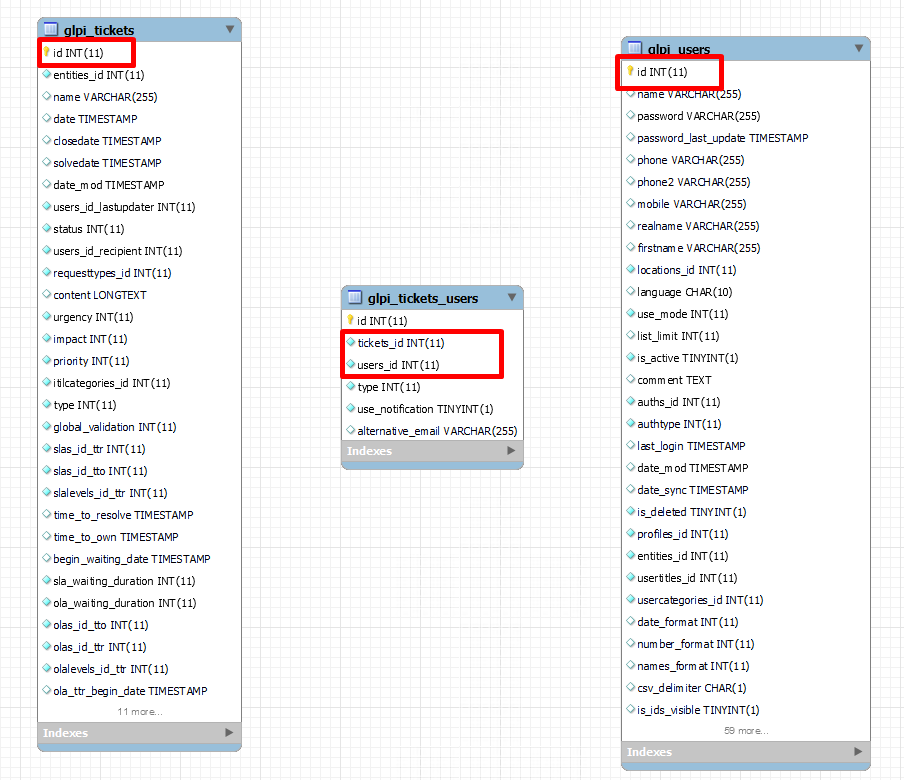
Task: Click the diamond icon beside name VARCHAR(255) in glpi_tickets
Action: pyautogui.click(x=47, y=96)
